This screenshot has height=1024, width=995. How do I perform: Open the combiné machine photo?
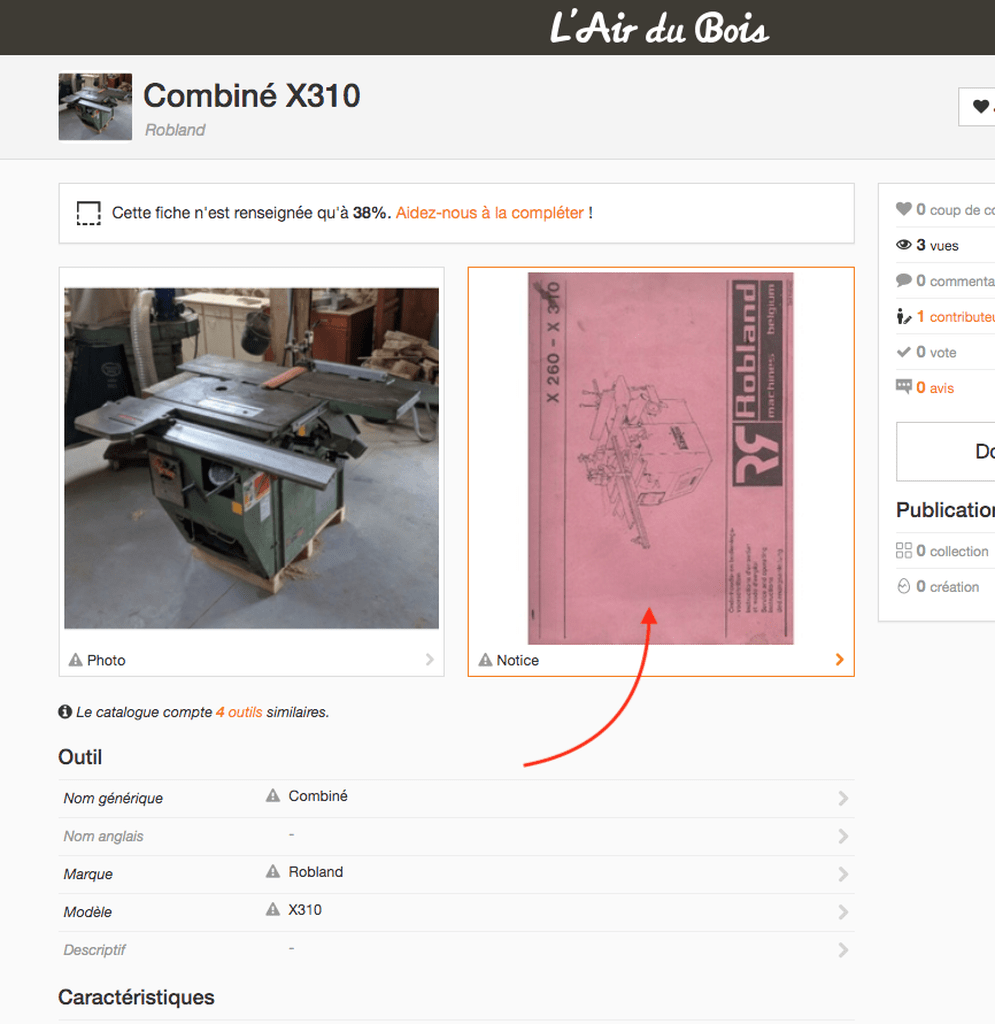[251, 458]
